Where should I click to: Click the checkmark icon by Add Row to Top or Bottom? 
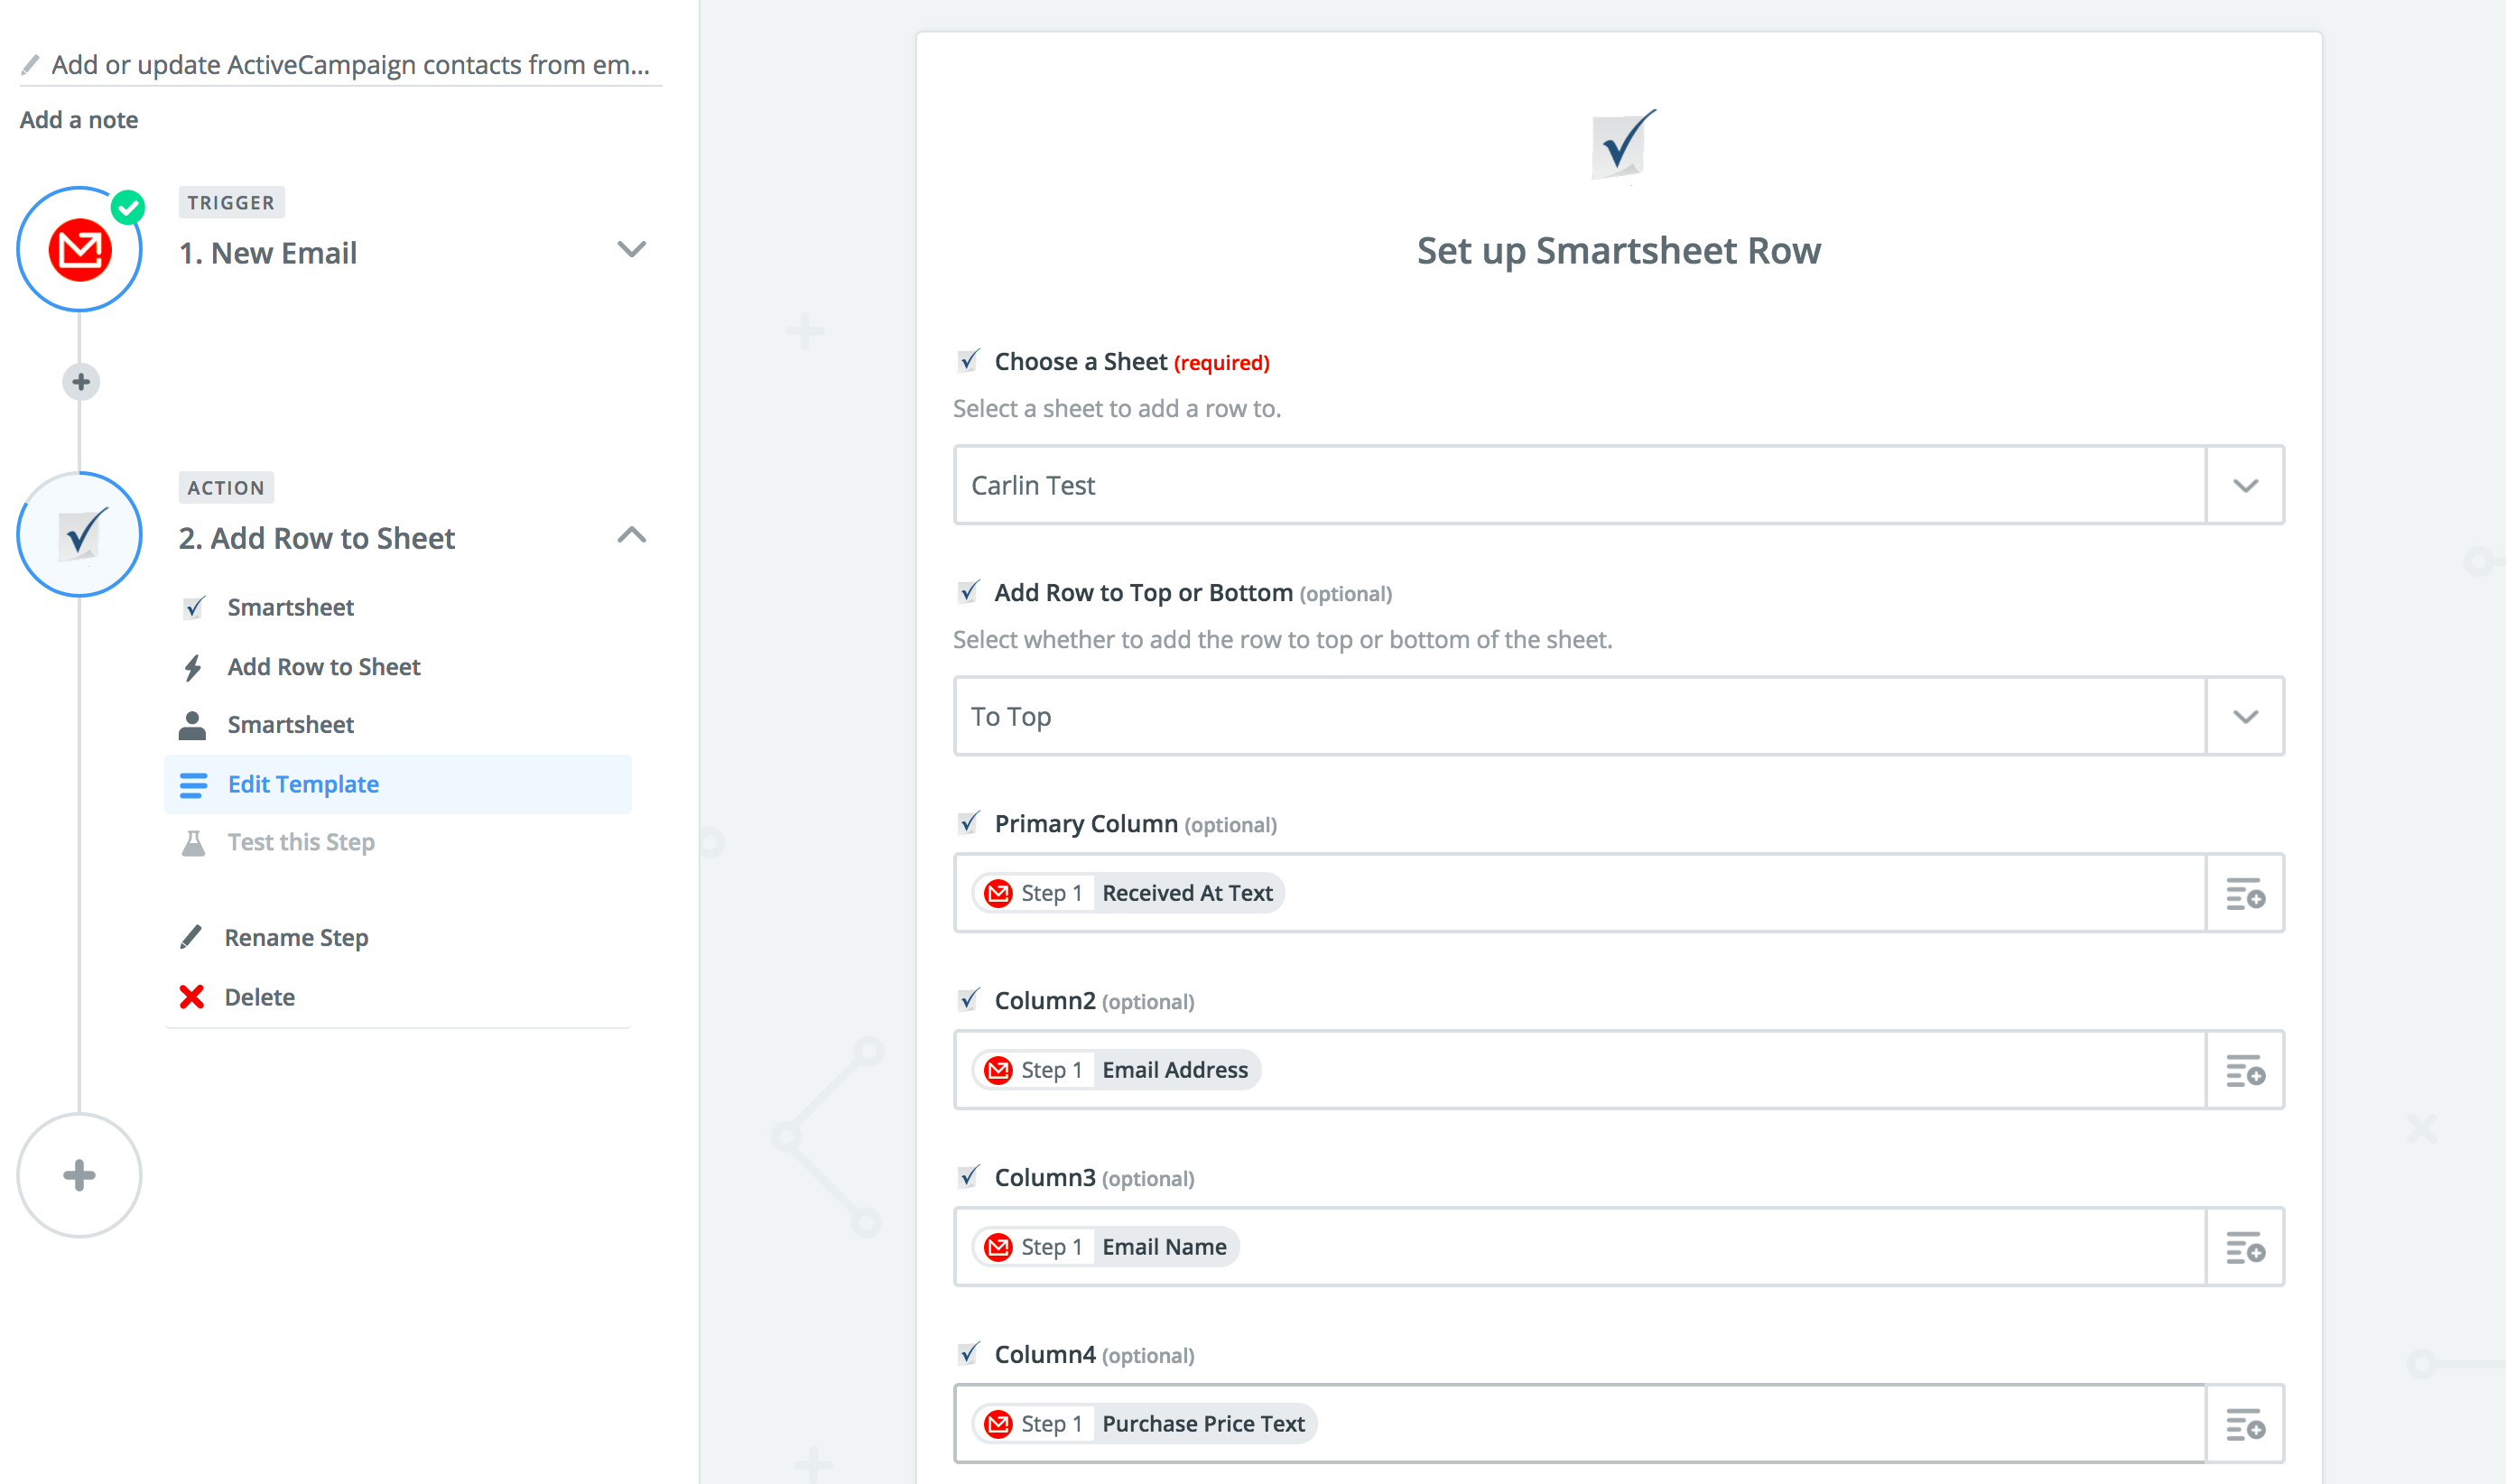coord(968,592)
